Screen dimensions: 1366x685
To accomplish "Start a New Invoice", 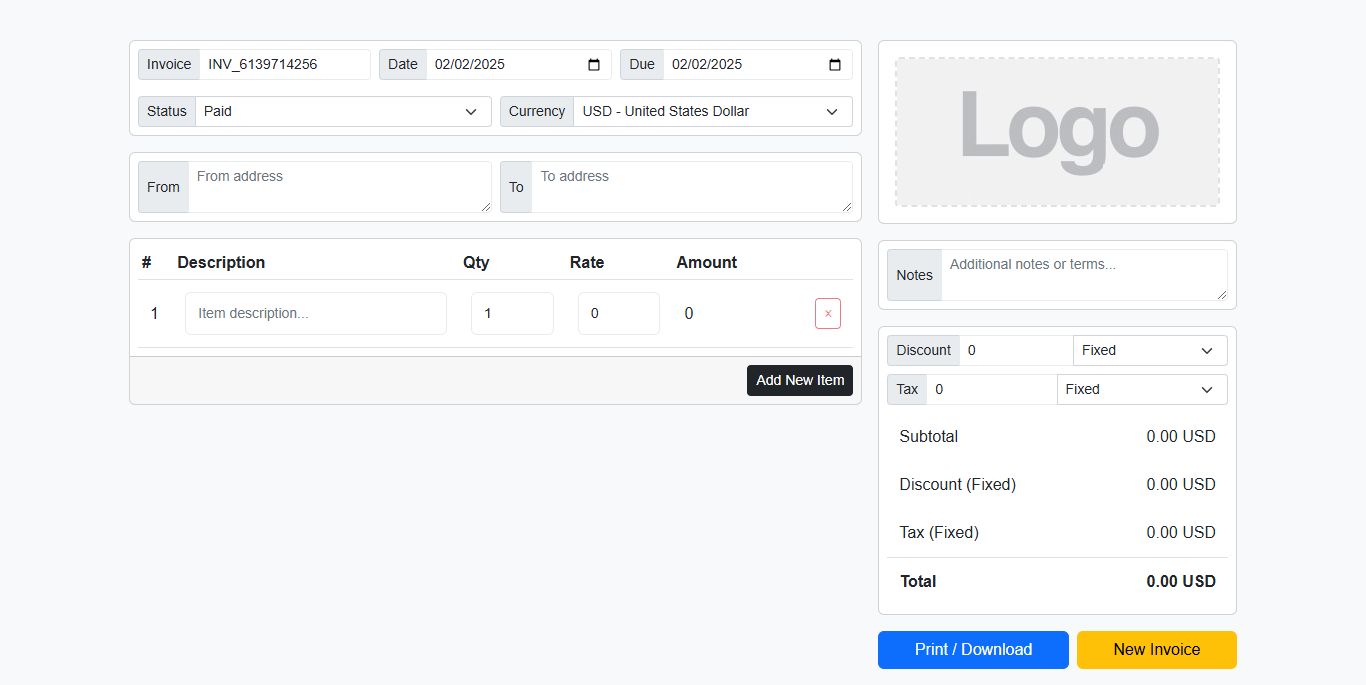I will 1156,649.
